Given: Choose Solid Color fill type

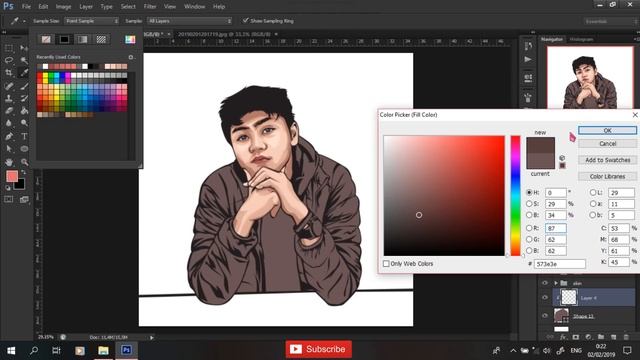Looking at the screenshot, I should (64, 39).
